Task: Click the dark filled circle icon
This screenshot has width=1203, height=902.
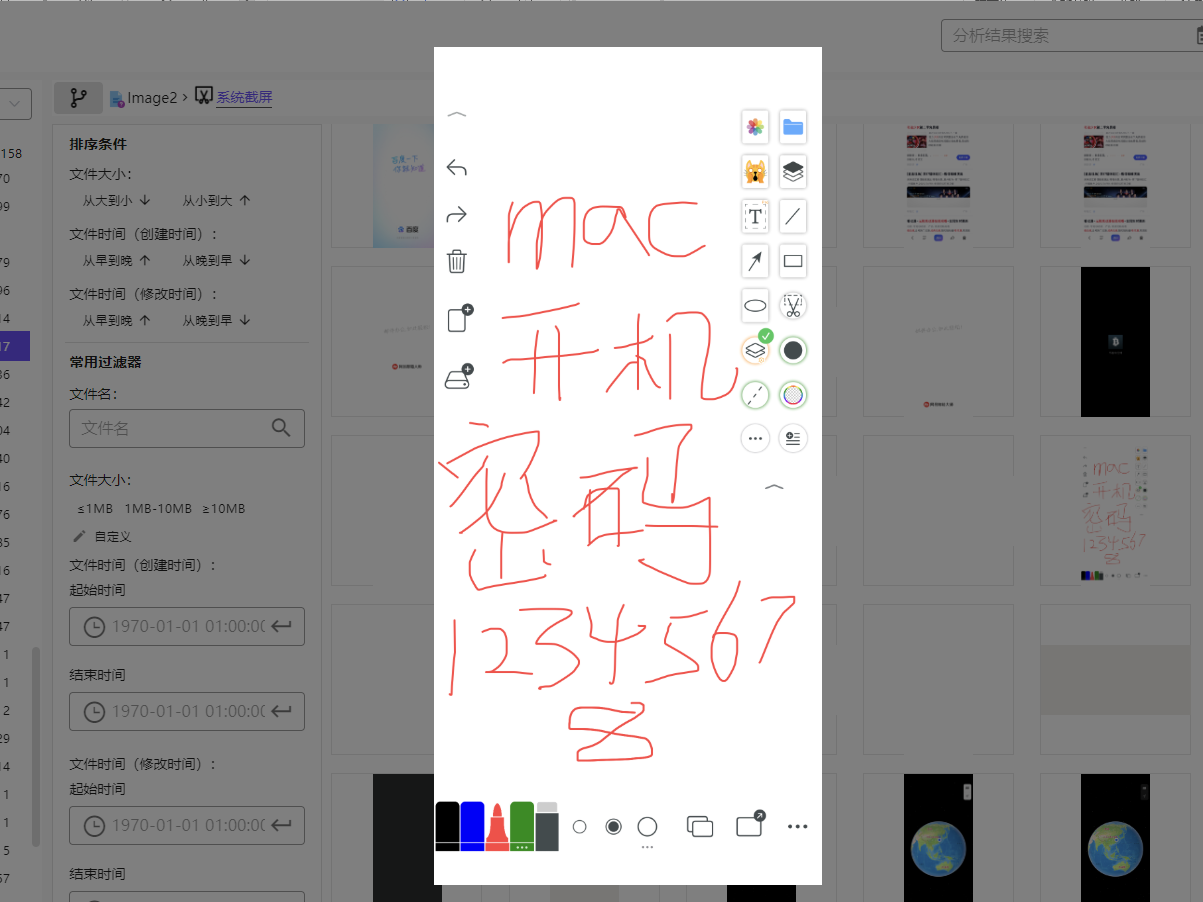Action: (793, 350)
